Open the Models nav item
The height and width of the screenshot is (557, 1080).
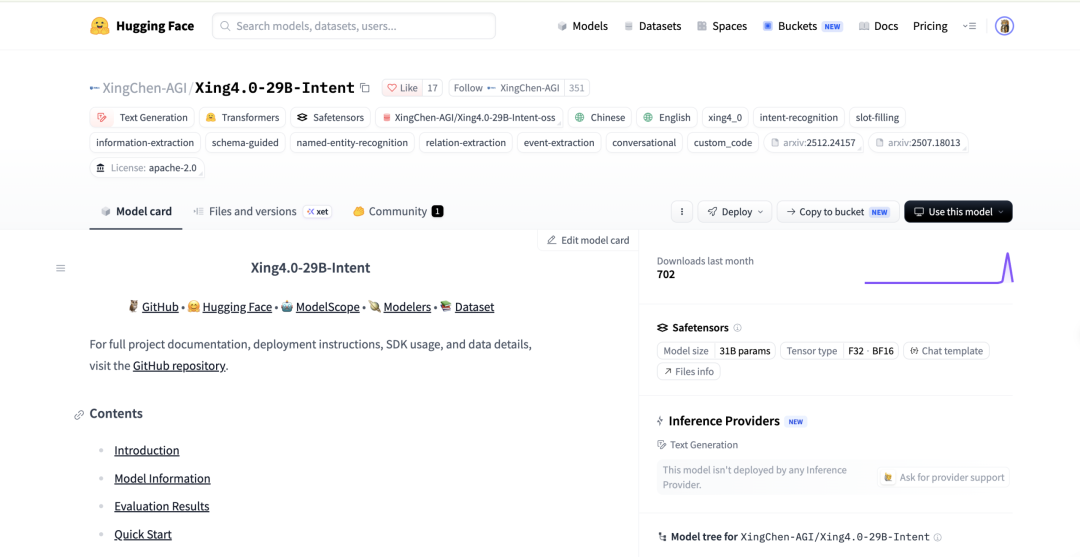583,26
